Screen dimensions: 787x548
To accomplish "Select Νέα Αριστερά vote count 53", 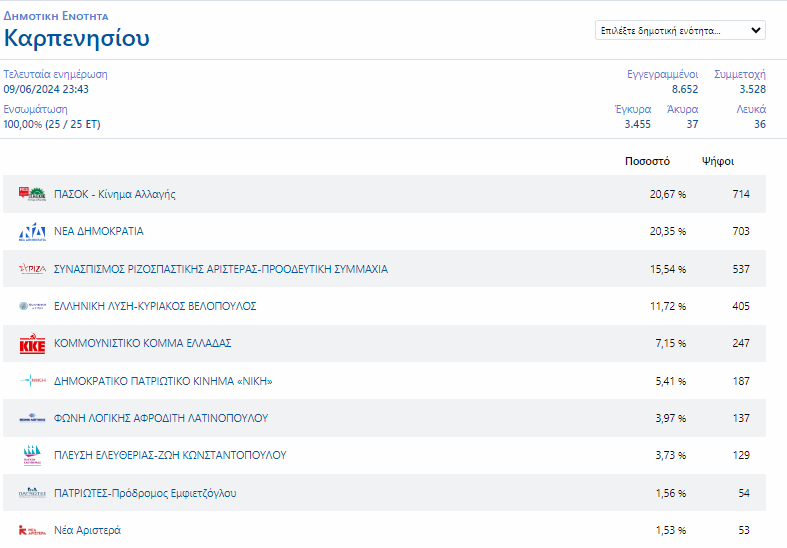I will 744,530.
